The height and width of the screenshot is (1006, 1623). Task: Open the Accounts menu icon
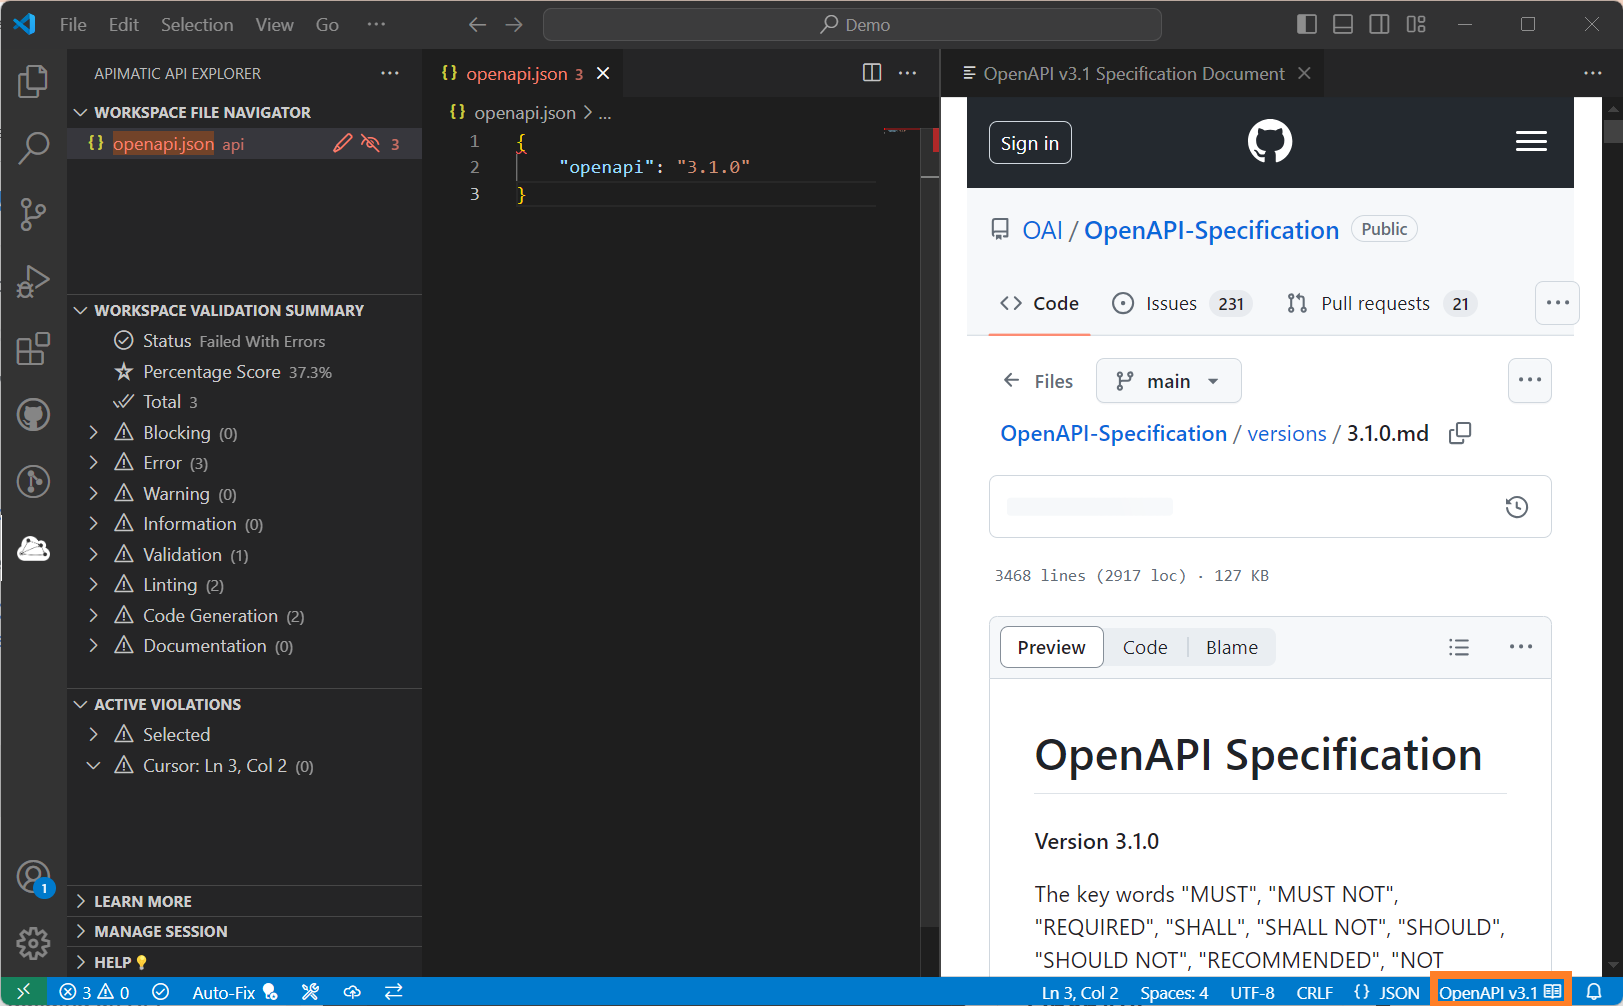[33, 877]
